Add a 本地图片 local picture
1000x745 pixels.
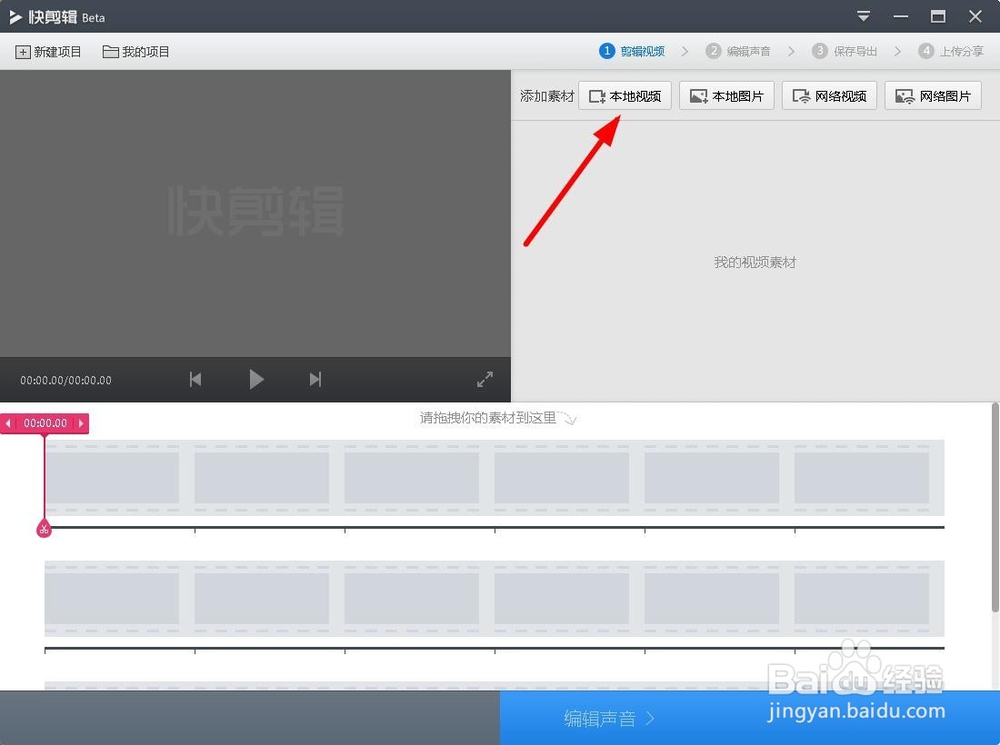pyautogui.click(x=726, y=96)
